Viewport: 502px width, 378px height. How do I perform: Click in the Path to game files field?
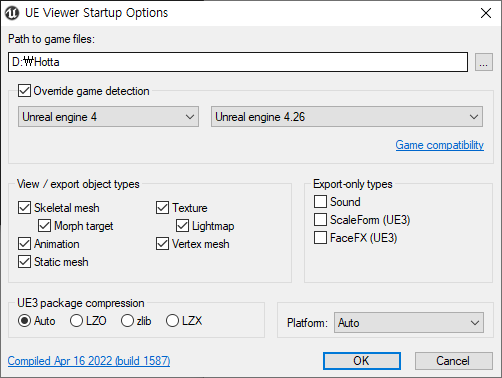[238, 62]
